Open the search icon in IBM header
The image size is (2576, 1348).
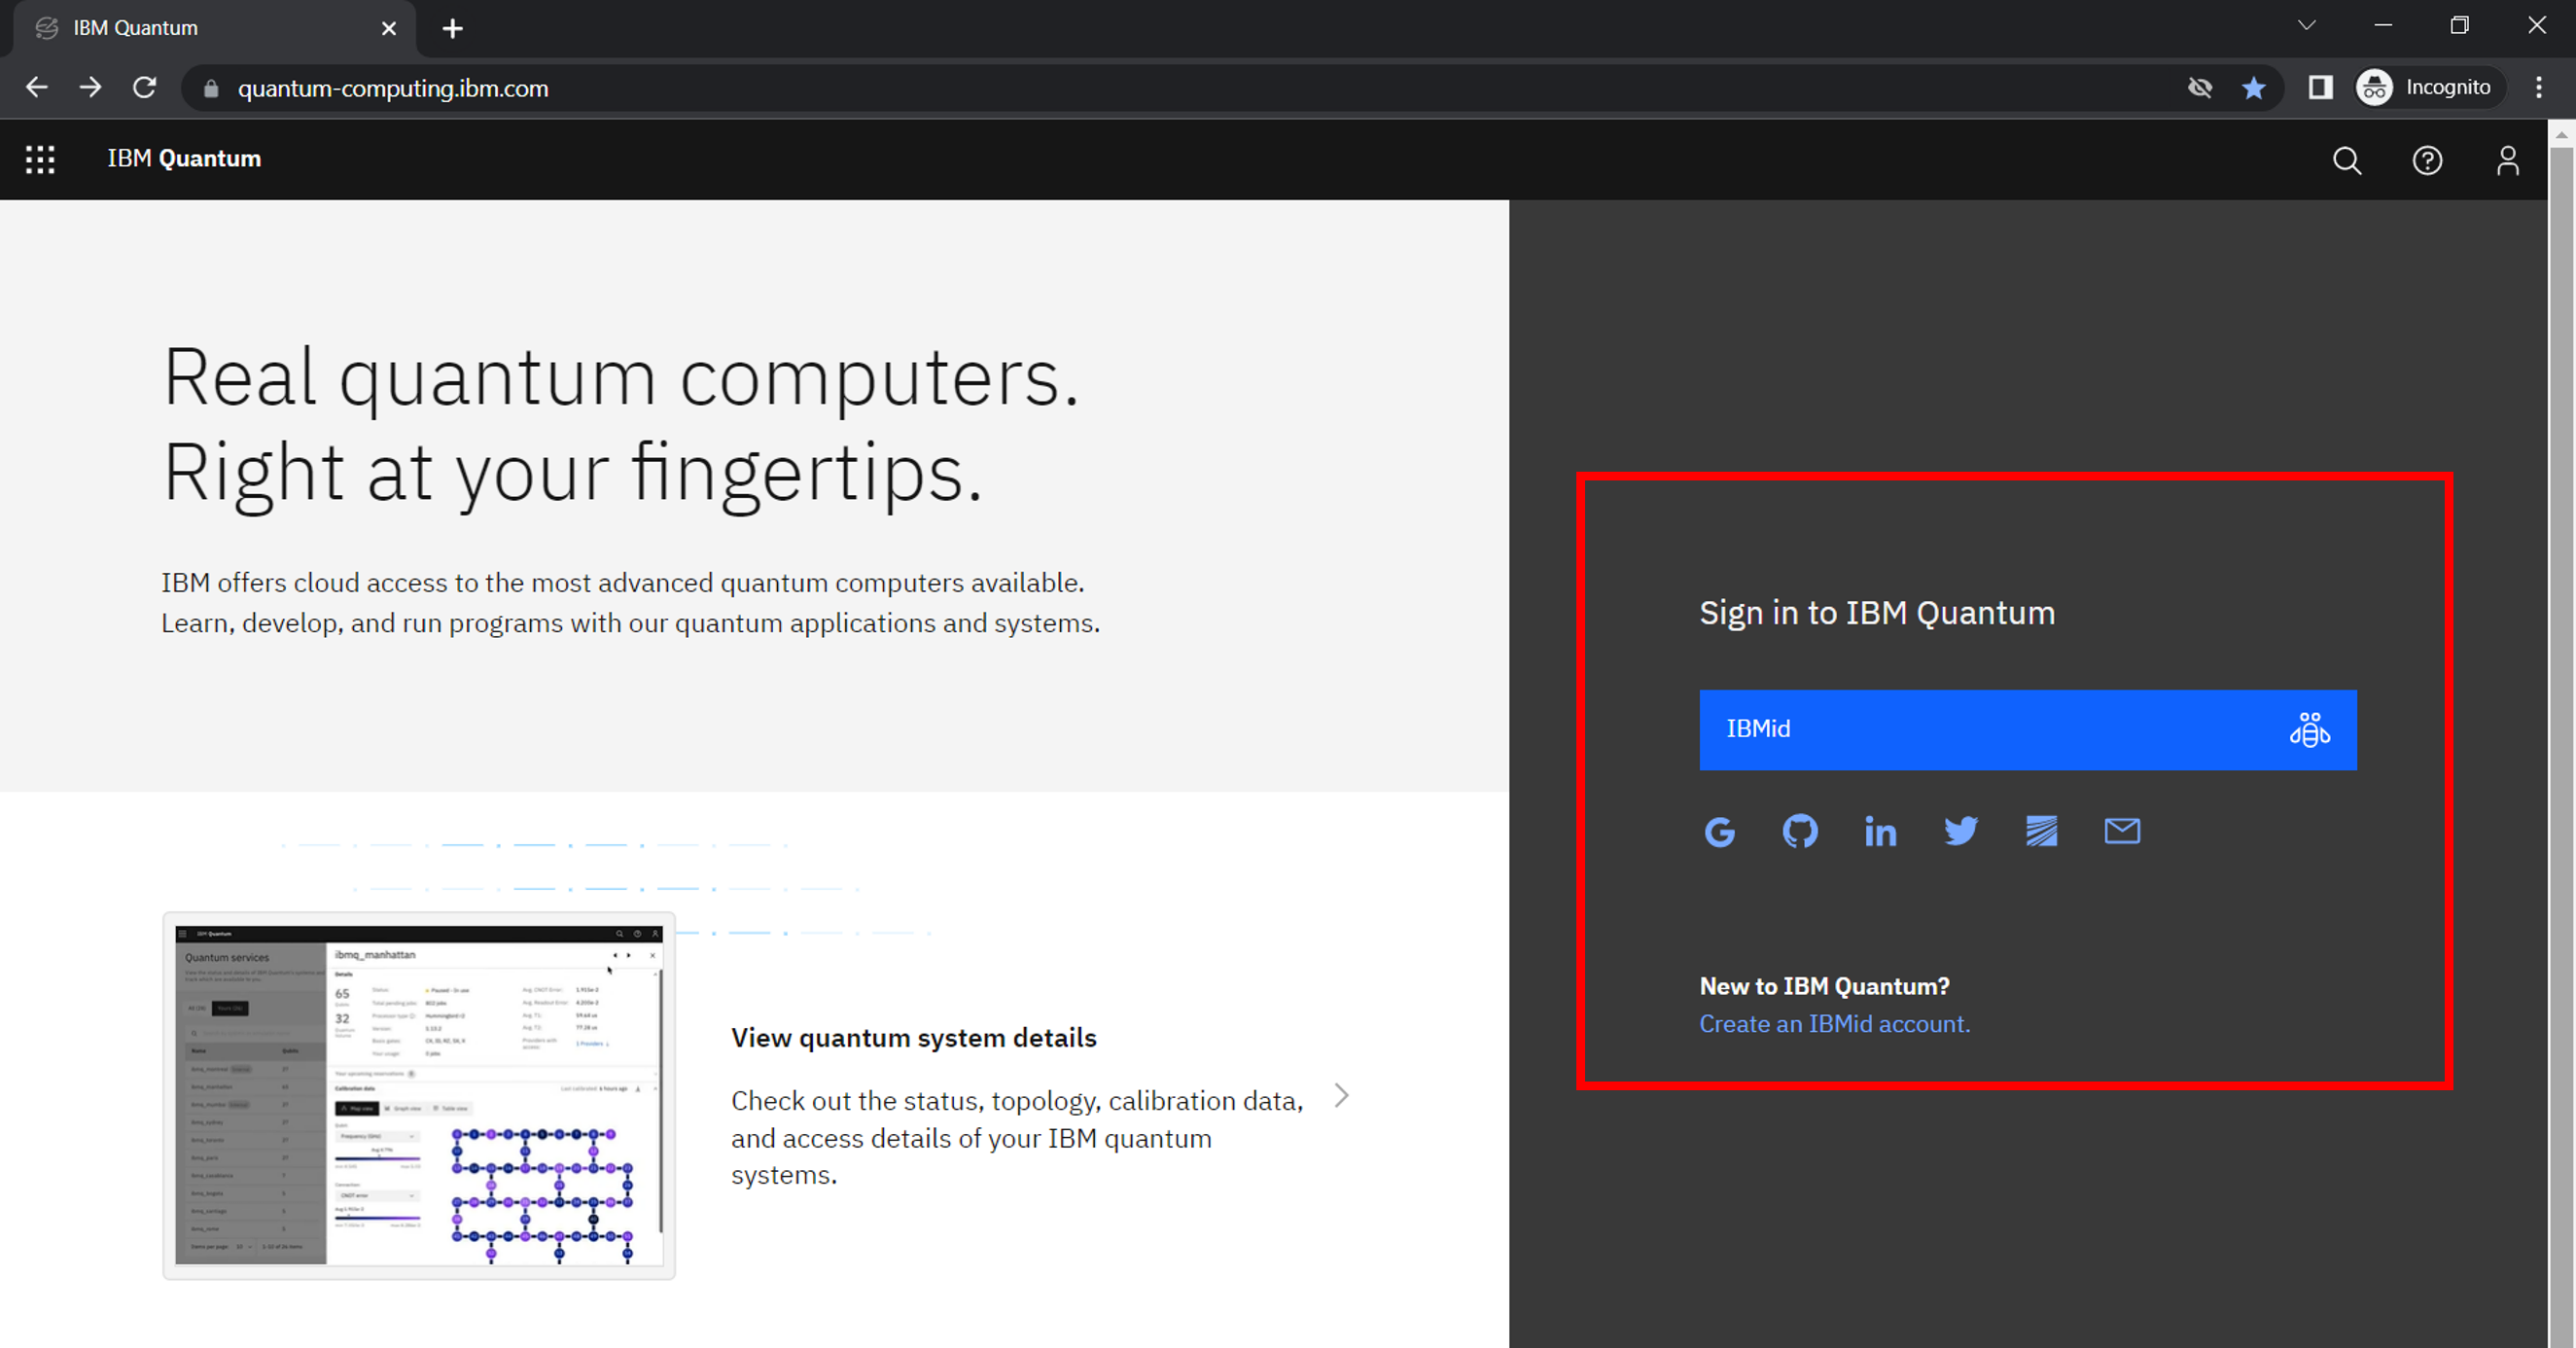point(2347,160)
